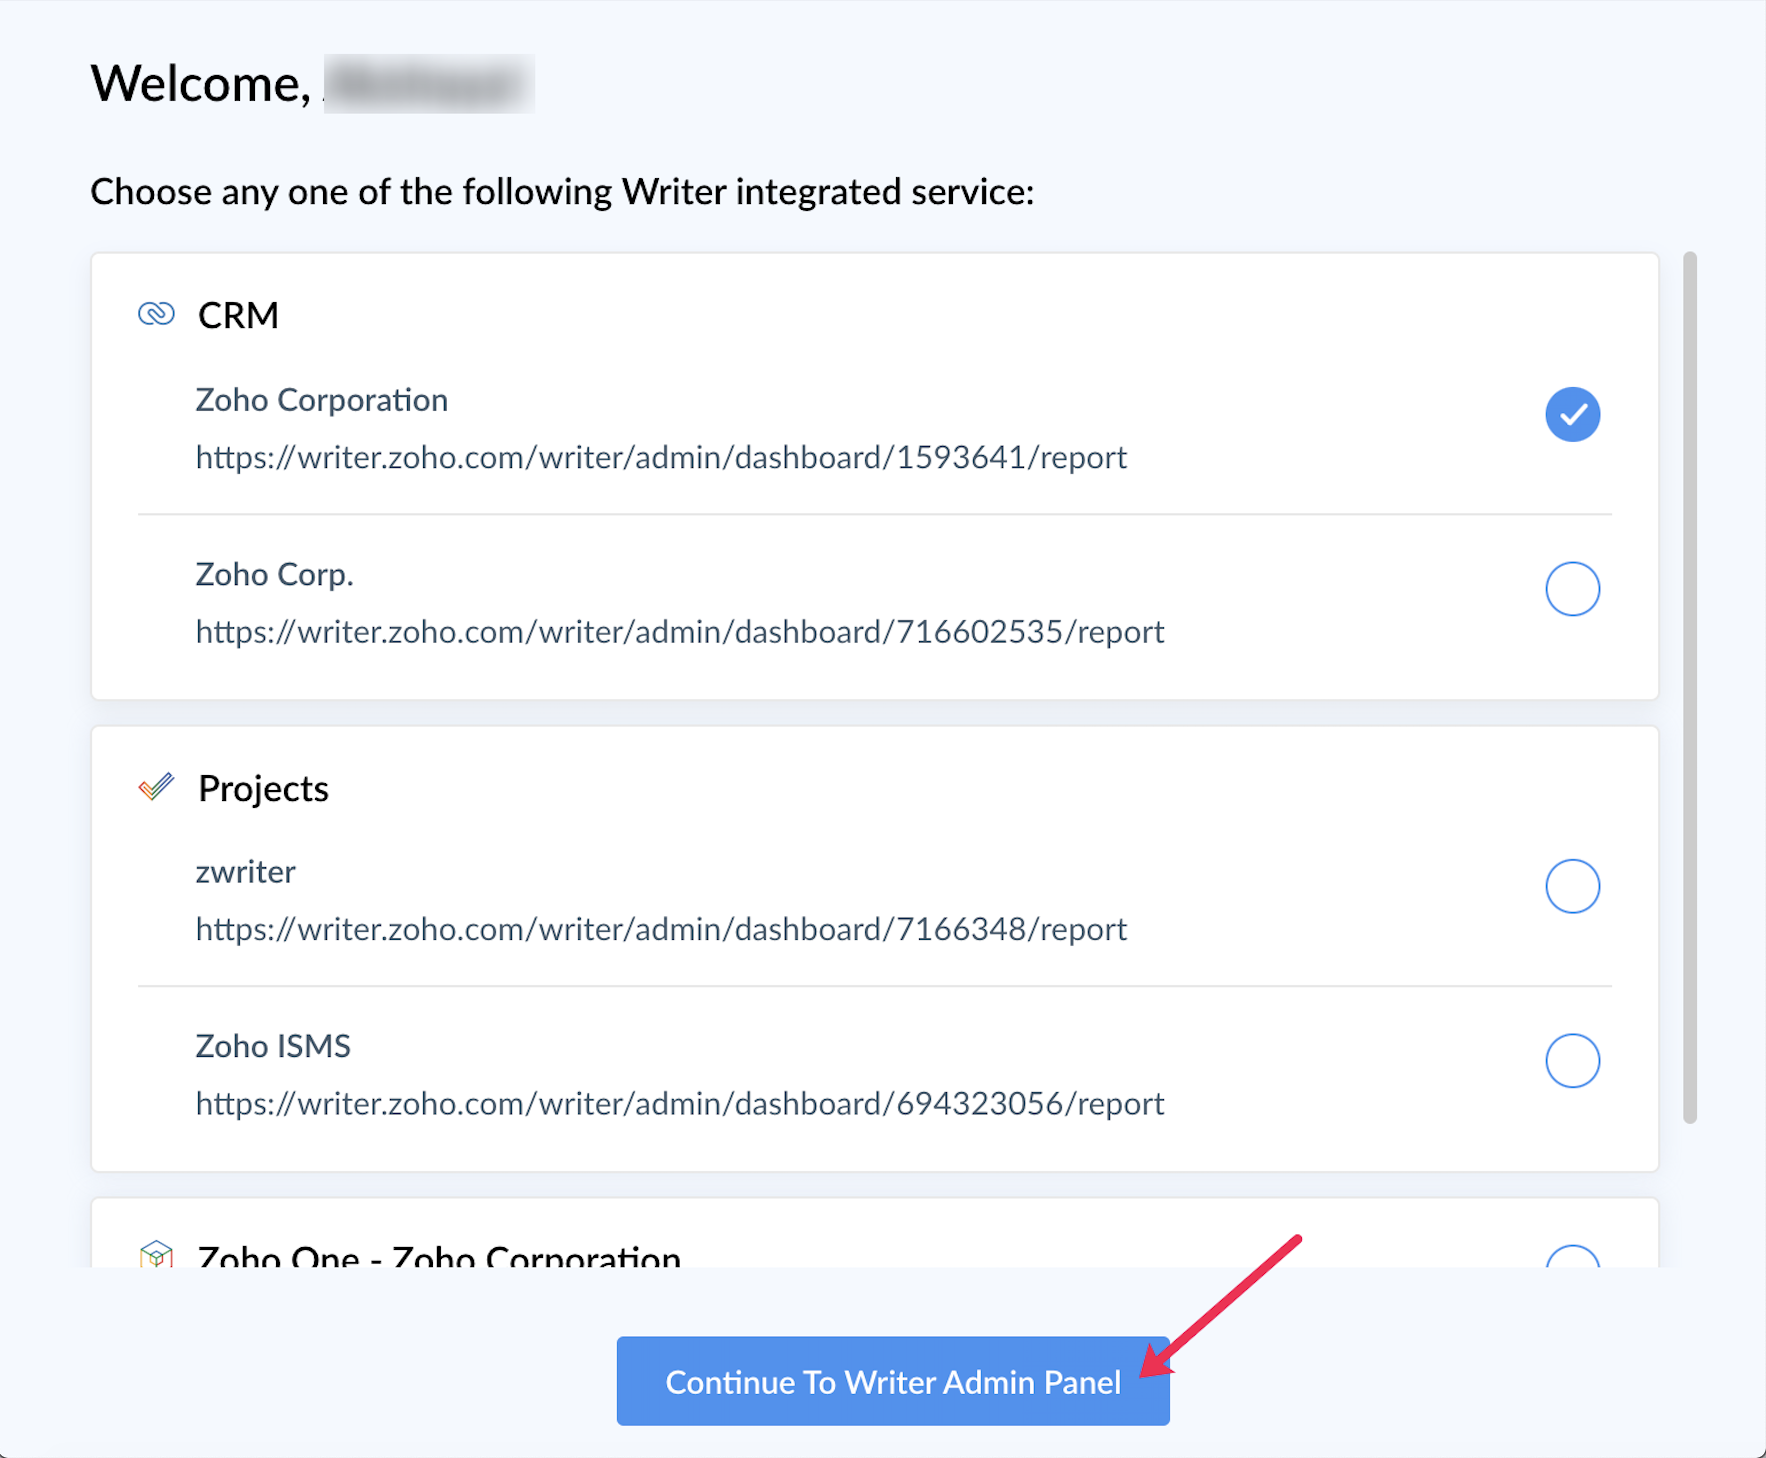The height and width of the screenshot is (1458, 1766).
Task: Click the Projects checkmark icon
Action: pyautogui.click(x=156, y=788)
